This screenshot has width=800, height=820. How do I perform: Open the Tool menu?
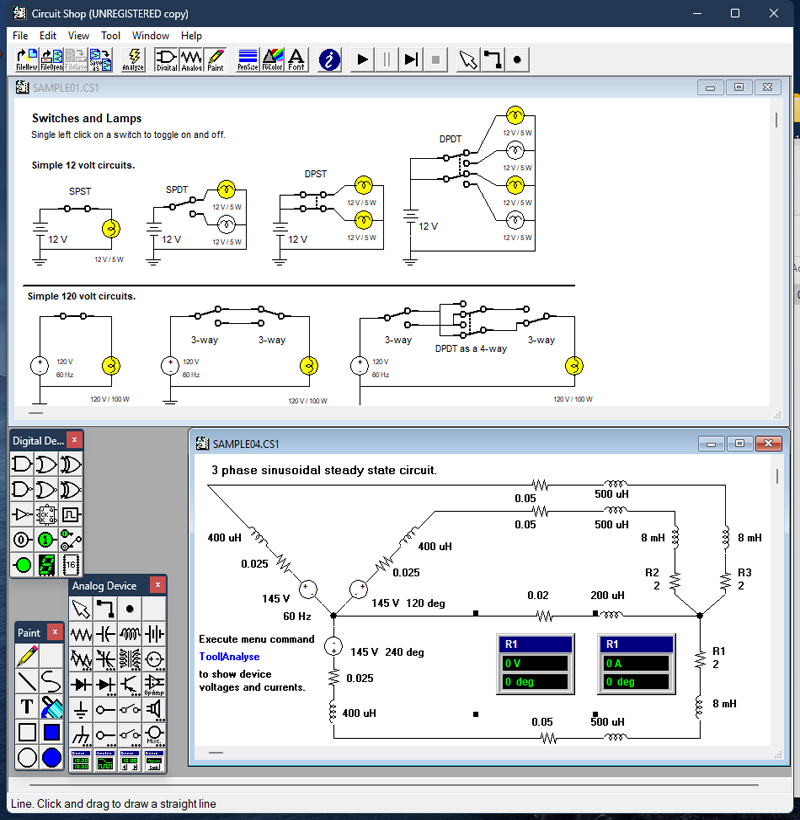pyautogui.click(x=110, y=35)
